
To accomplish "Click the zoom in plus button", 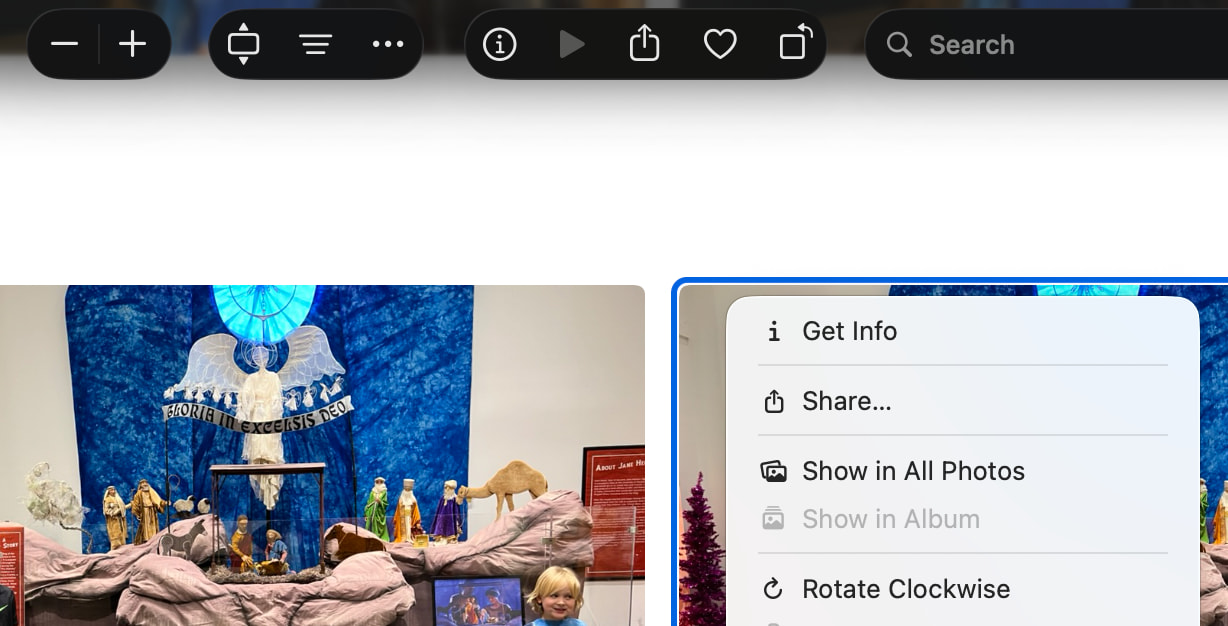I will (x=133, y=45).
